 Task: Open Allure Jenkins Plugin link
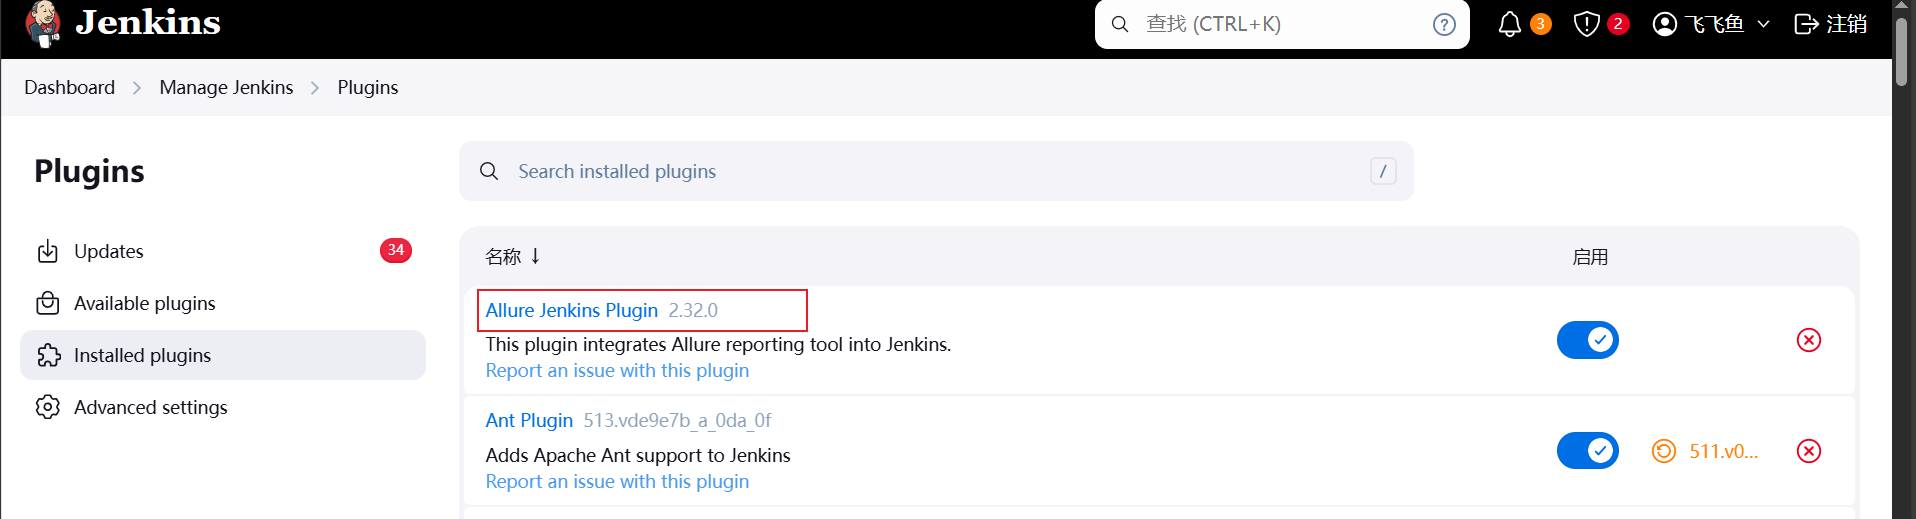point(572,310)
